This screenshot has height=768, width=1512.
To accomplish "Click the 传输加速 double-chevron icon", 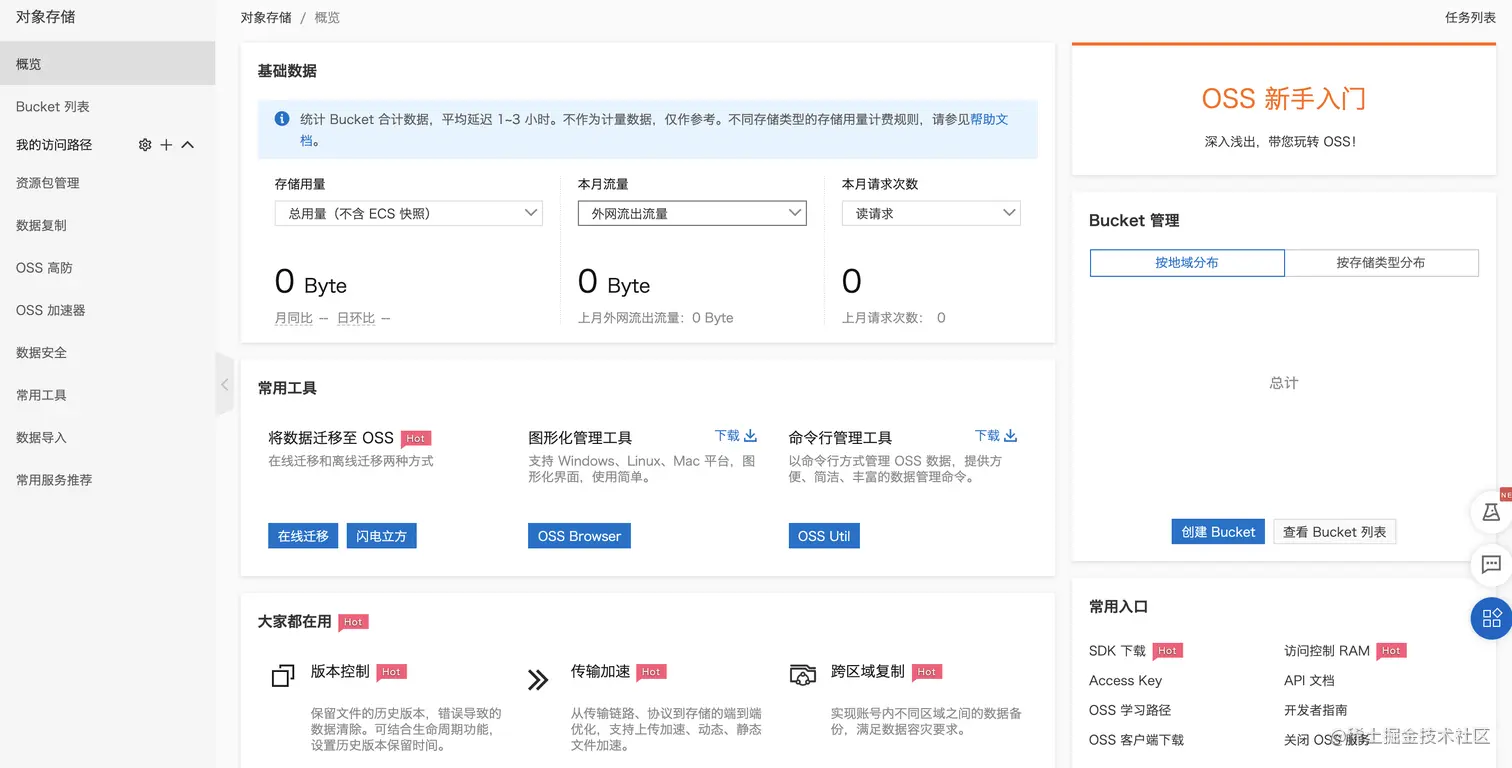I will (538, 679).
